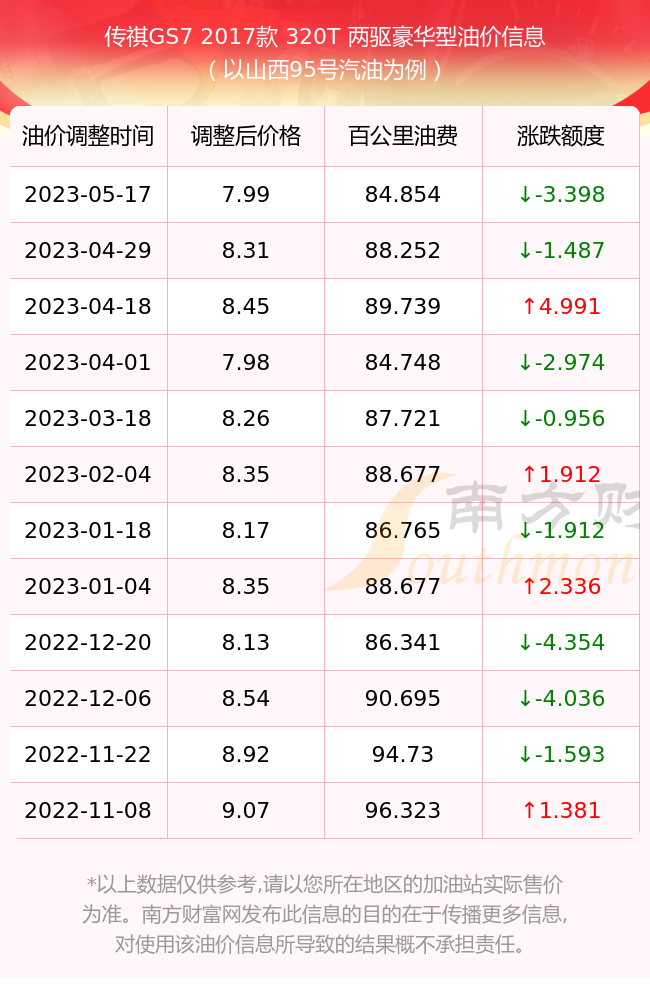Click the 传祺GS7 油价信息 title text
Viewport: 650px width, 1000px height.
[325, 38]
